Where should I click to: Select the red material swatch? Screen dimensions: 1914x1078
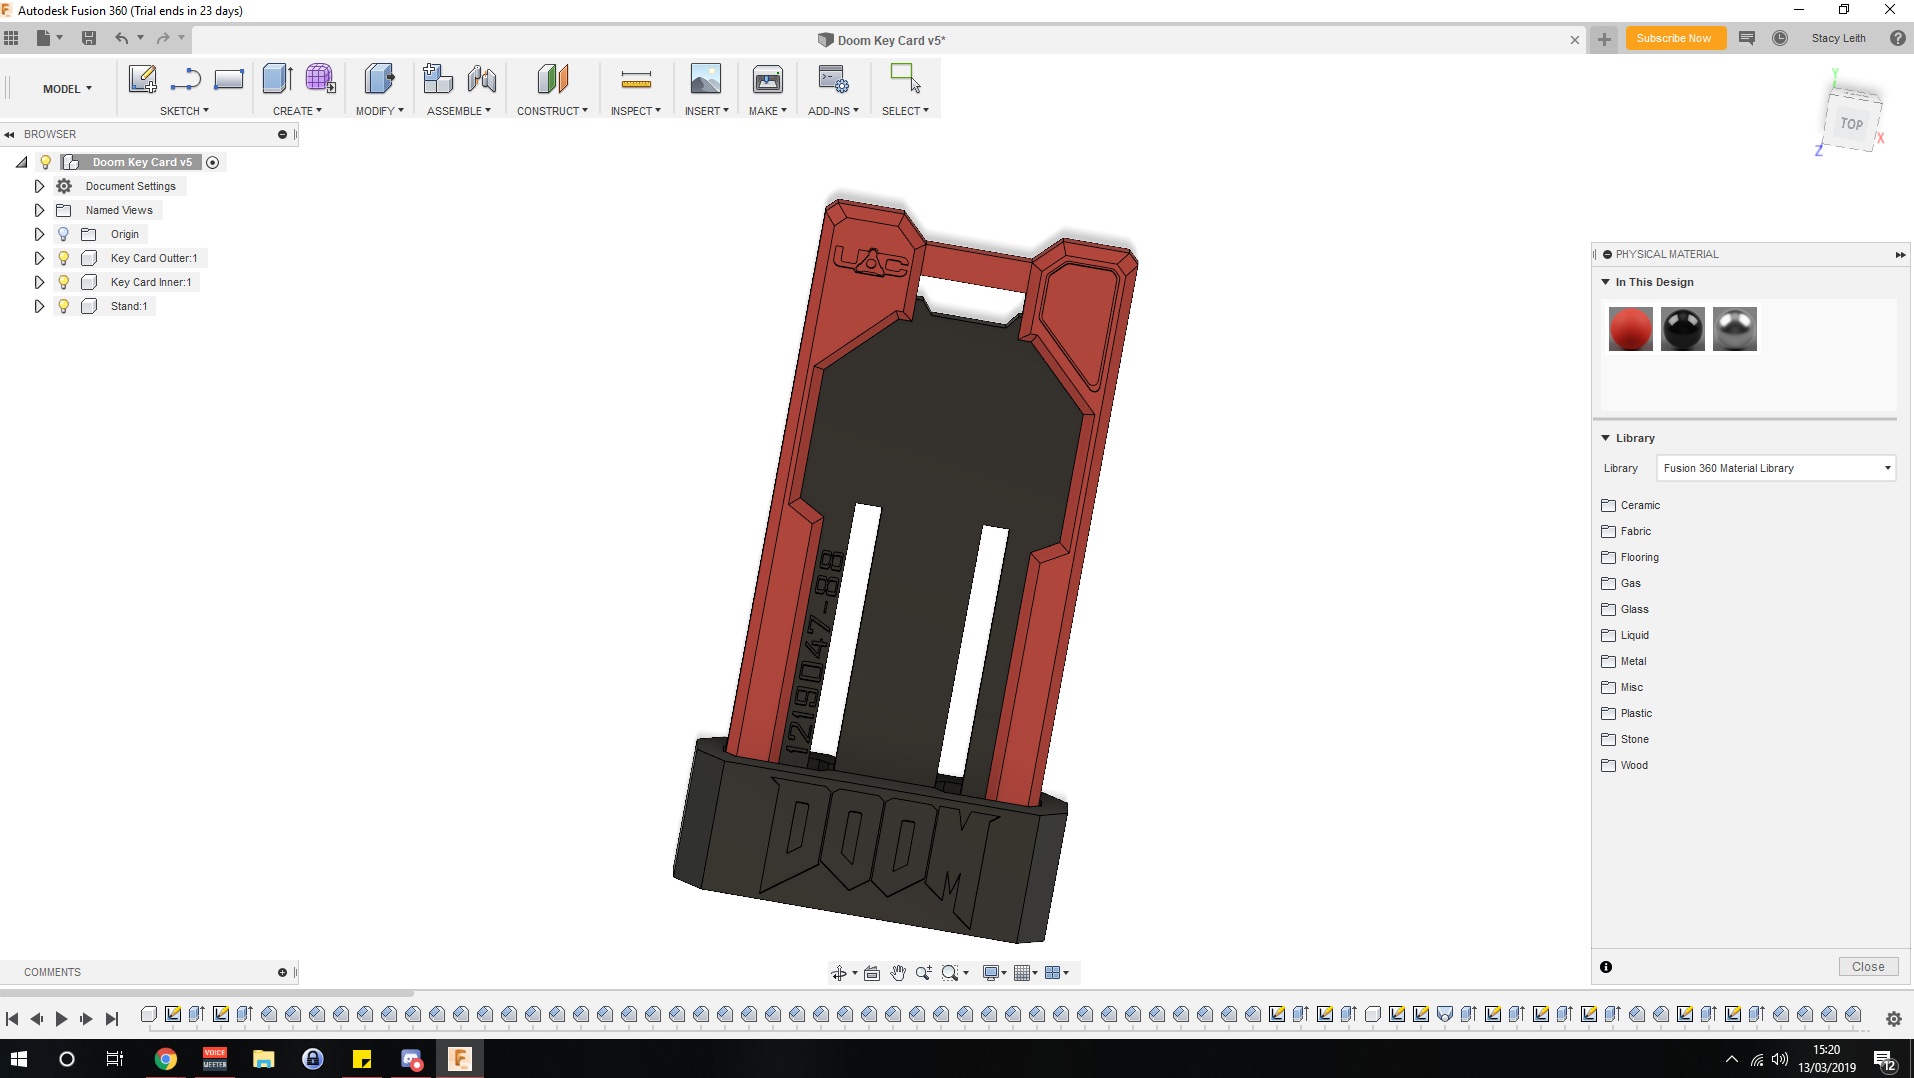(x=1630, y=329)
